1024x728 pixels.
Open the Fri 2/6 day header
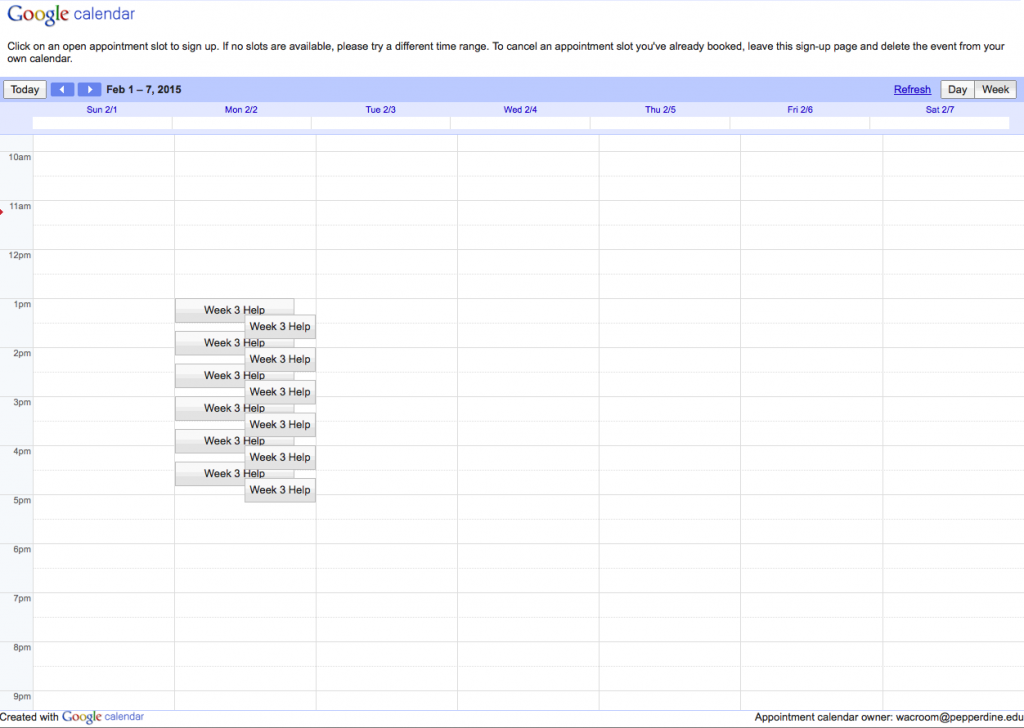[800, 110]
